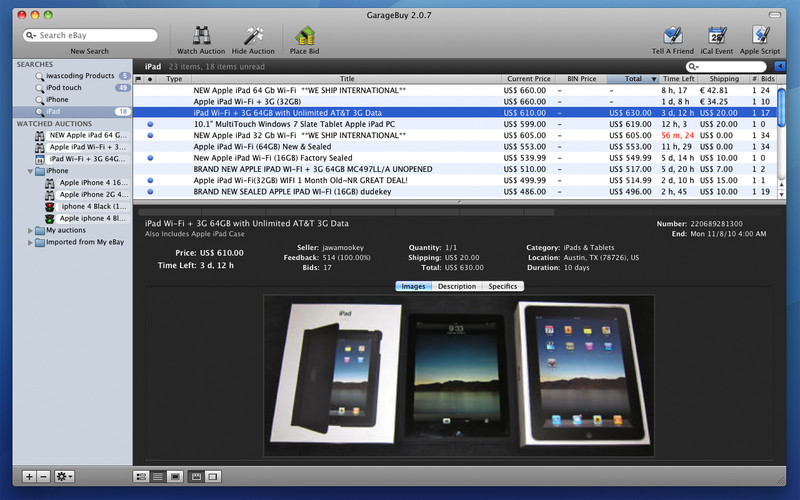Switch to image preview view mode

click(x=175, y=477)
